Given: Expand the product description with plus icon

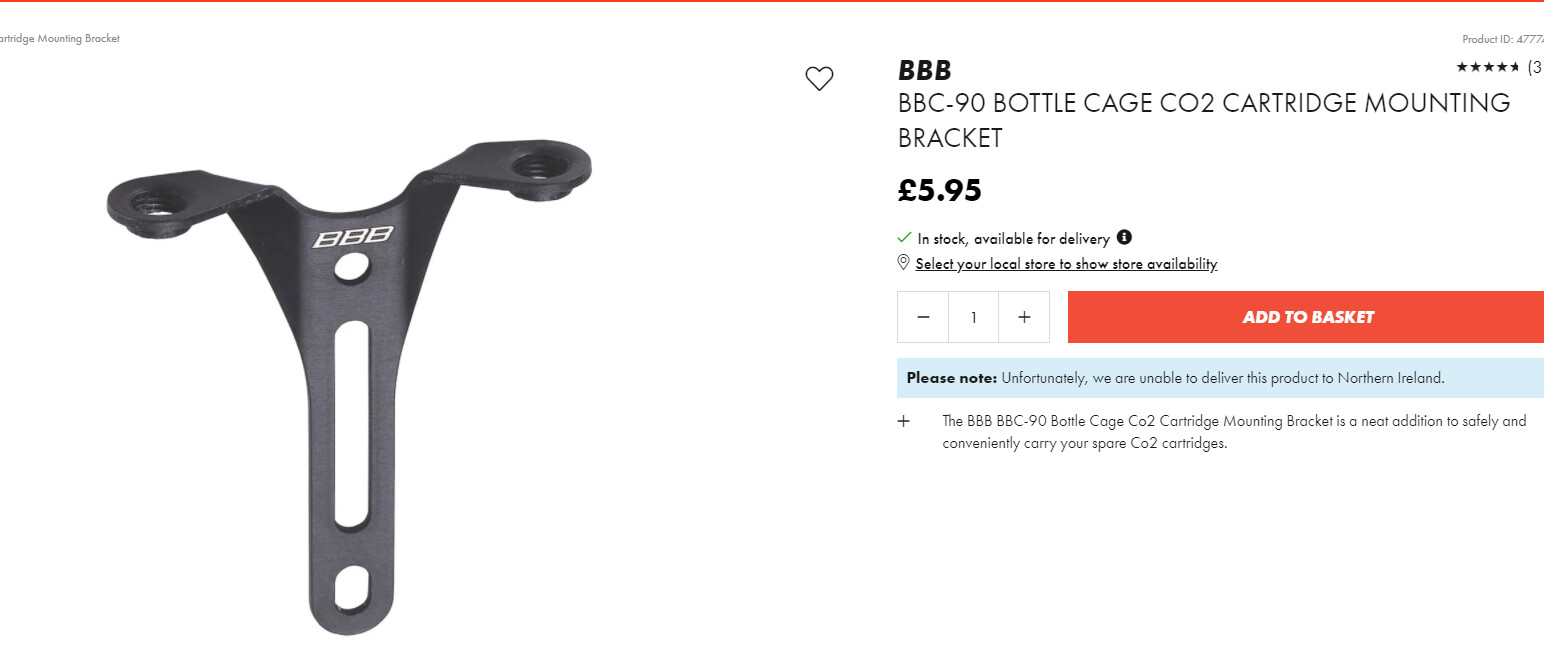Looking at the screenshot, I should [x=904, y=421].
